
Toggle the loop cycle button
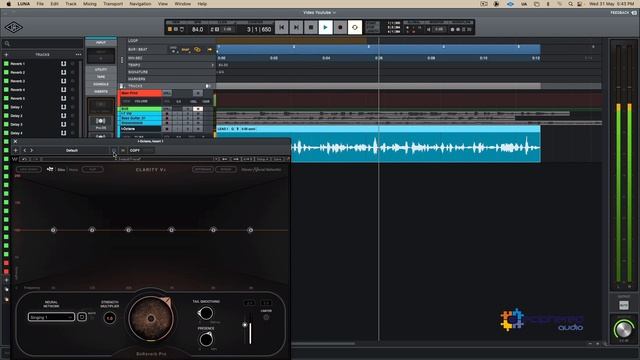click(355, 27)
